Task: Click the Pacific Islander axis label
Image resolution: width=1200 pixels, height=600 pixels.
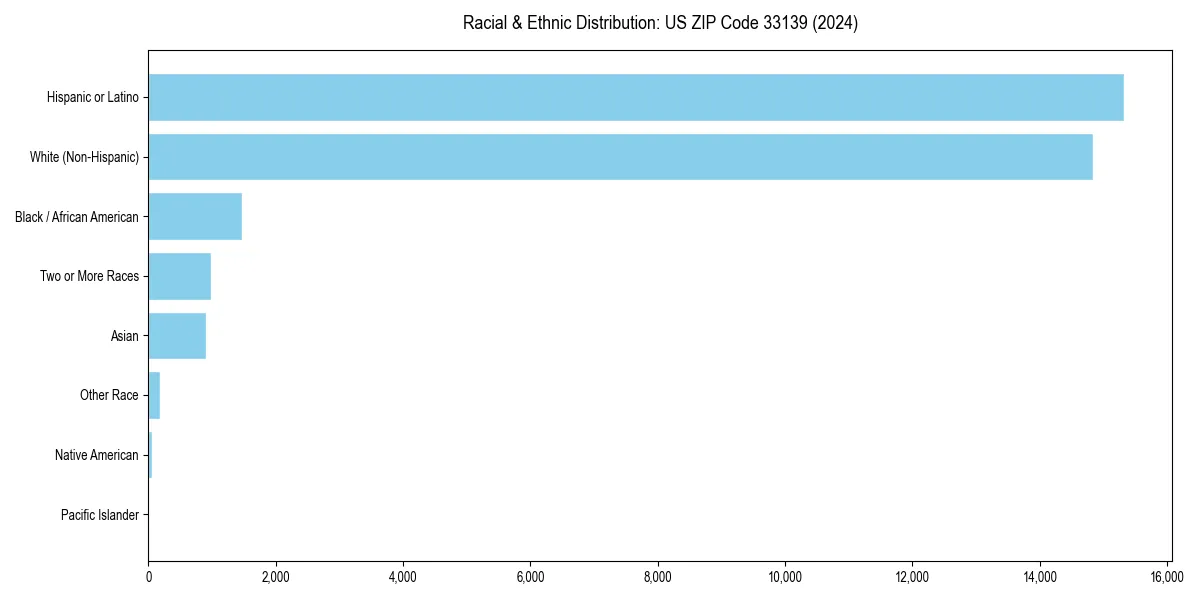Action: pyautogui.click(x=100, y=515)
